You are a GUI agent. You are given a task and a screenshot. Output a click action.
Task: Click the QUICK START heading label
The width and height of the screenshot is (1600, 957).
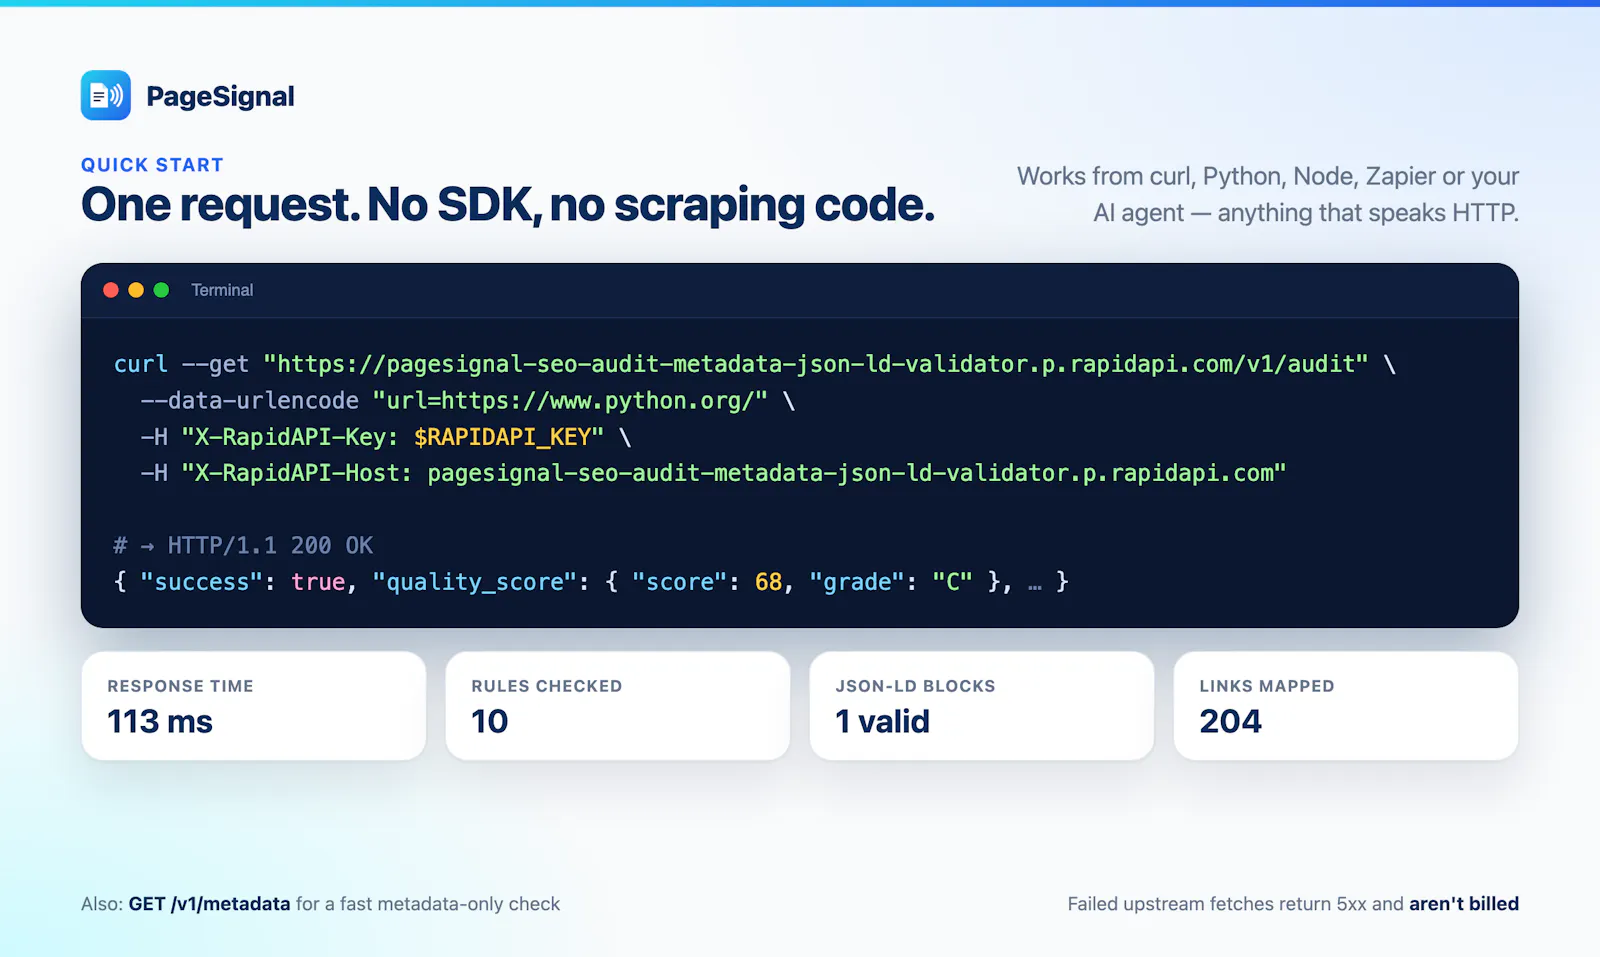pyautogui.click(x=152, y=165)
